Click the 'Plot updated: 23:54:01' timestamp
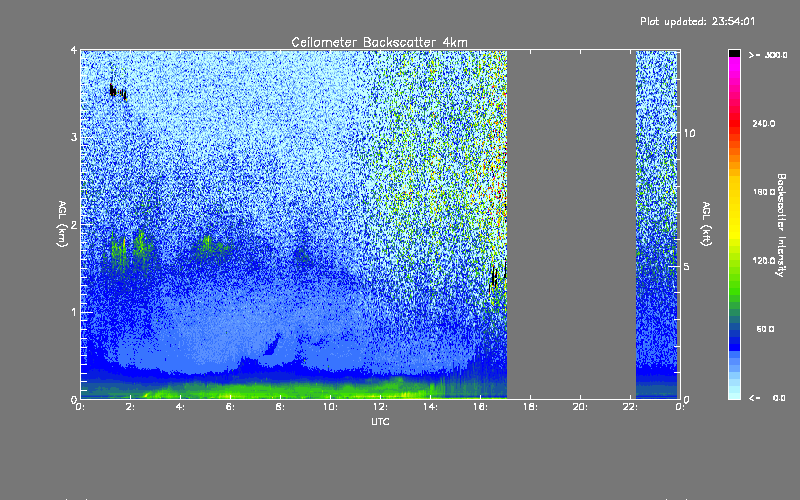This screenshot has width=800, height=500. tap(697, 21)
